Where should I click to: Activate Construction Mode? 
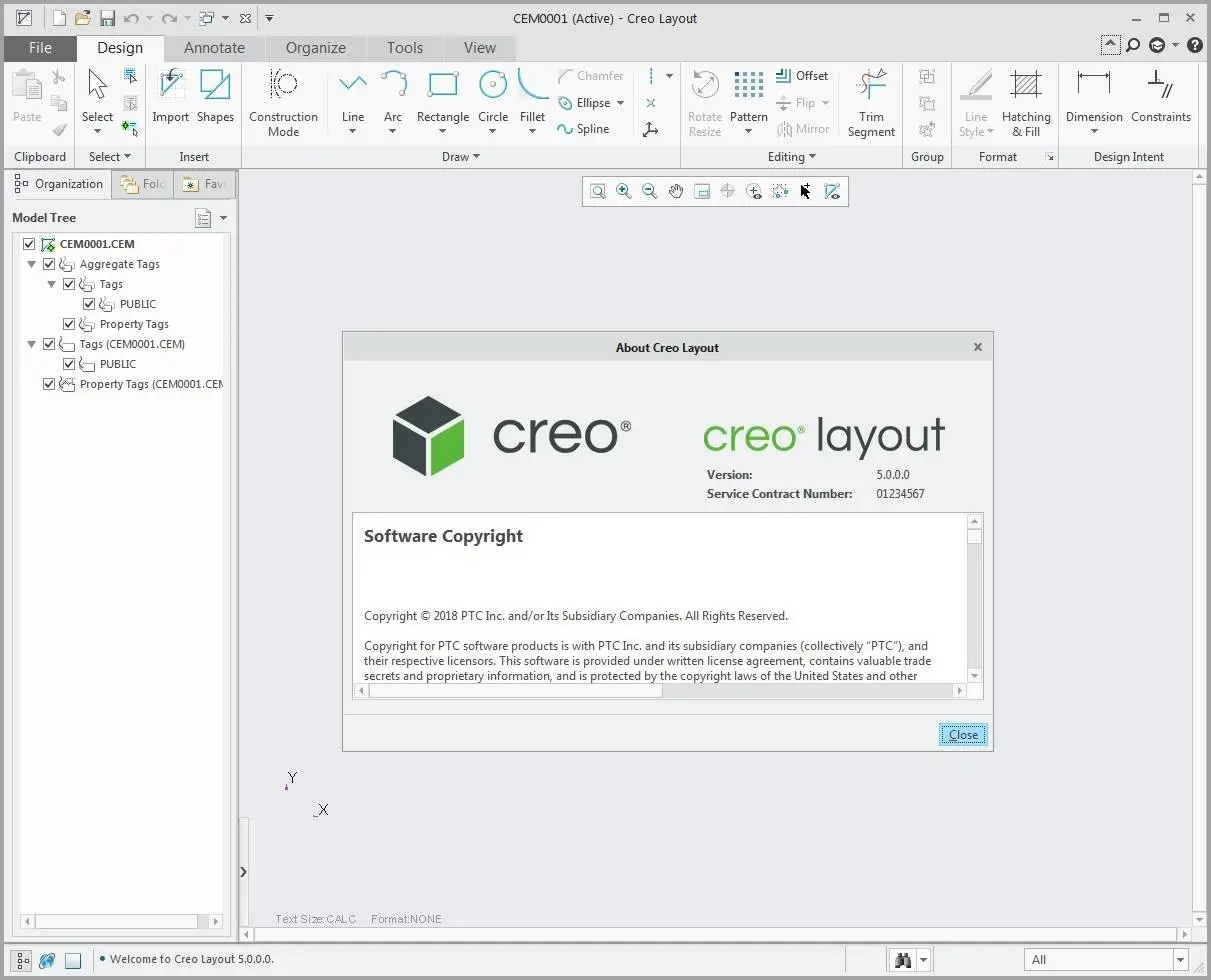pyautogui.click(x=283, y=103)
